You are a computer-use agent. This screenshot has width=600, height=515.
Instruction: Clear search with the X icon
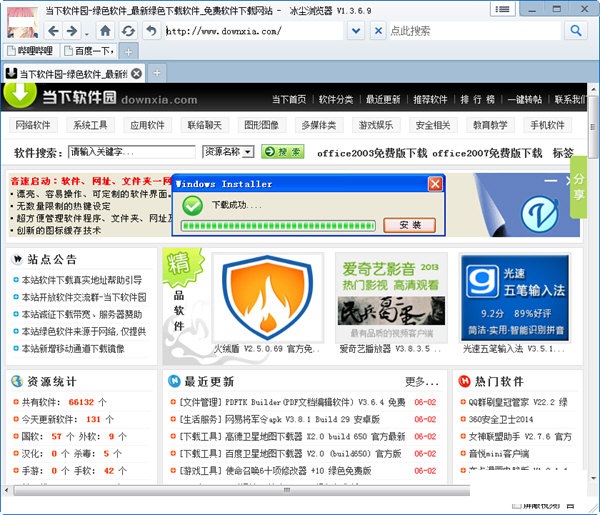click(378, 31)
